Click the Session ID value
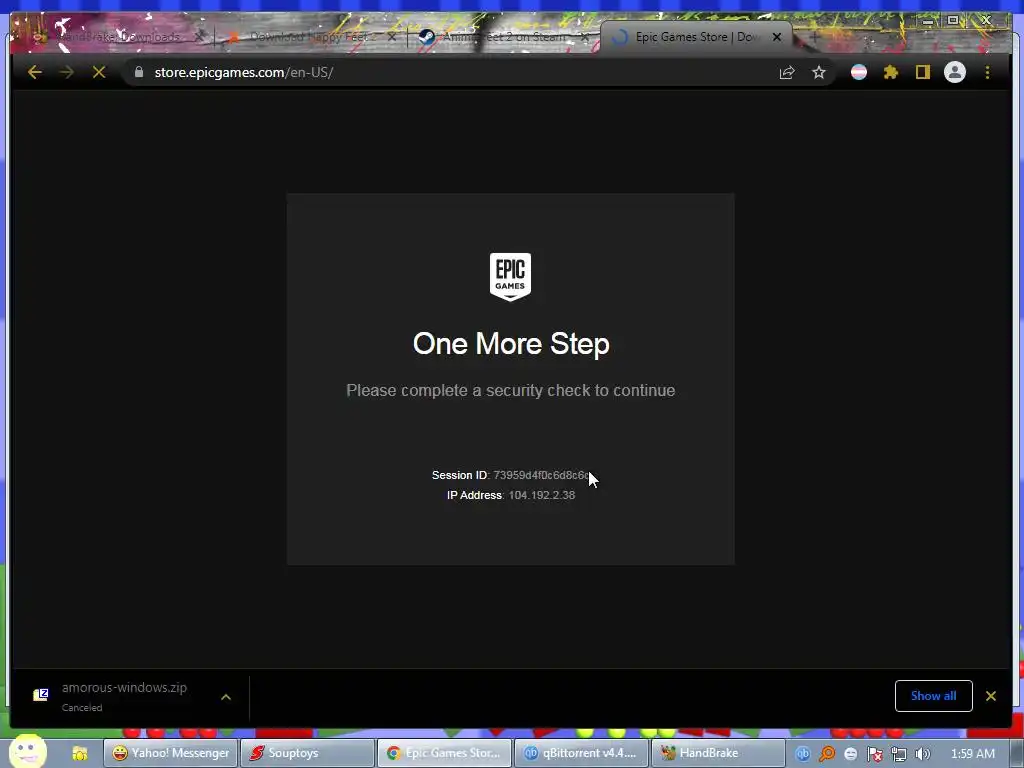Screen dimensions: 1024x768 541,475
